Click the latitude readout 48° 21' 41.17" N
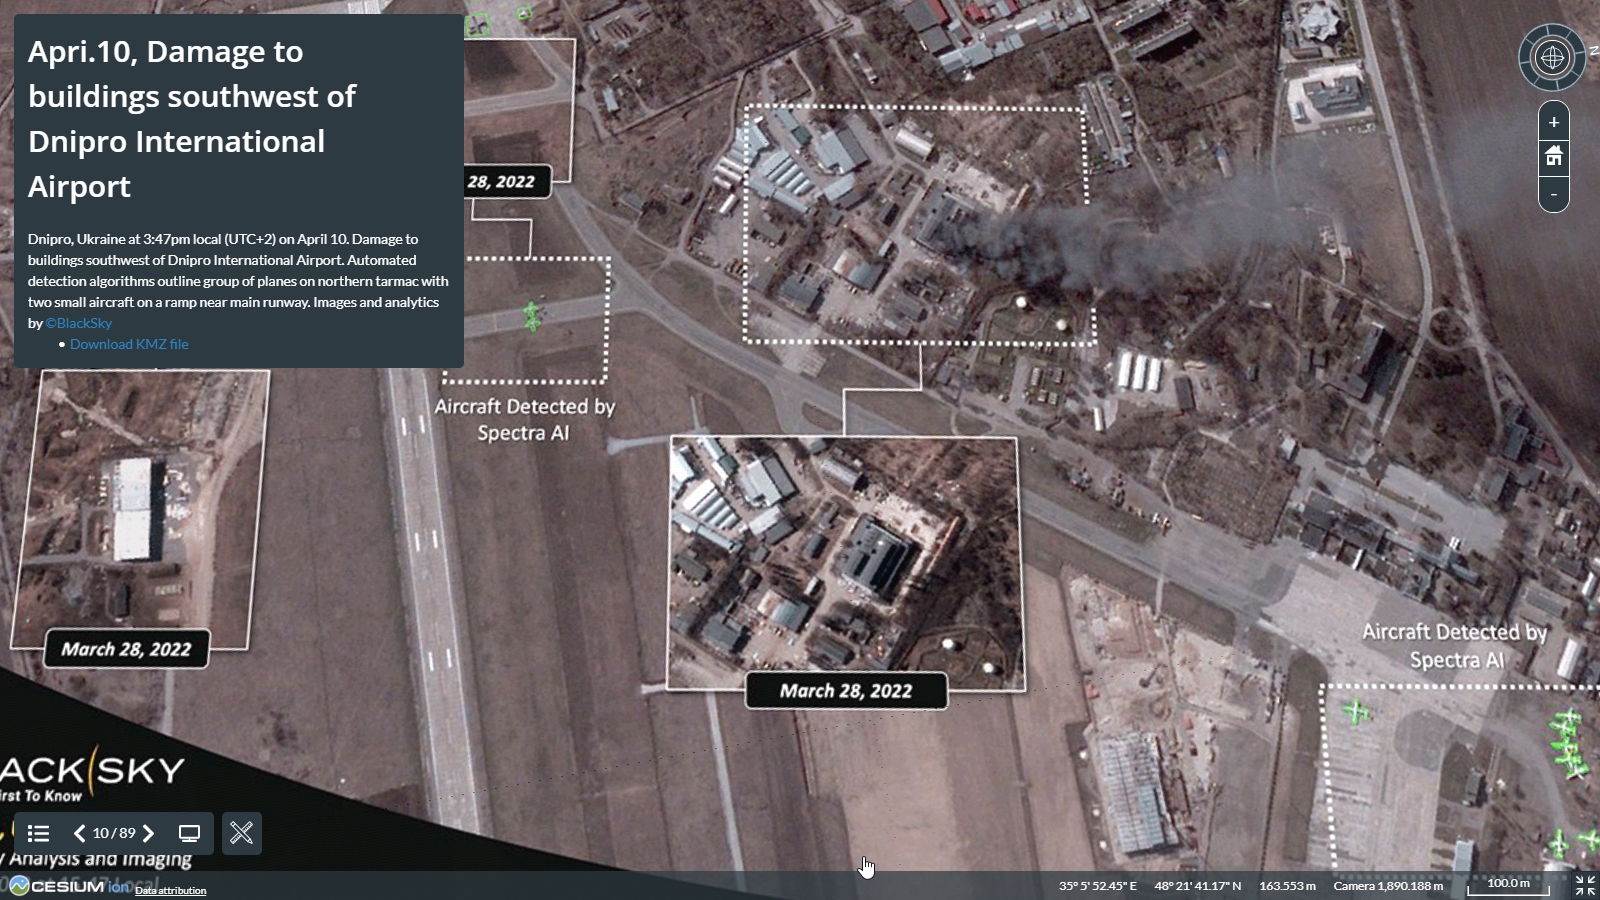Image resolution: width=1600 pixels, height=900 pixels. tap(1197, 886)
